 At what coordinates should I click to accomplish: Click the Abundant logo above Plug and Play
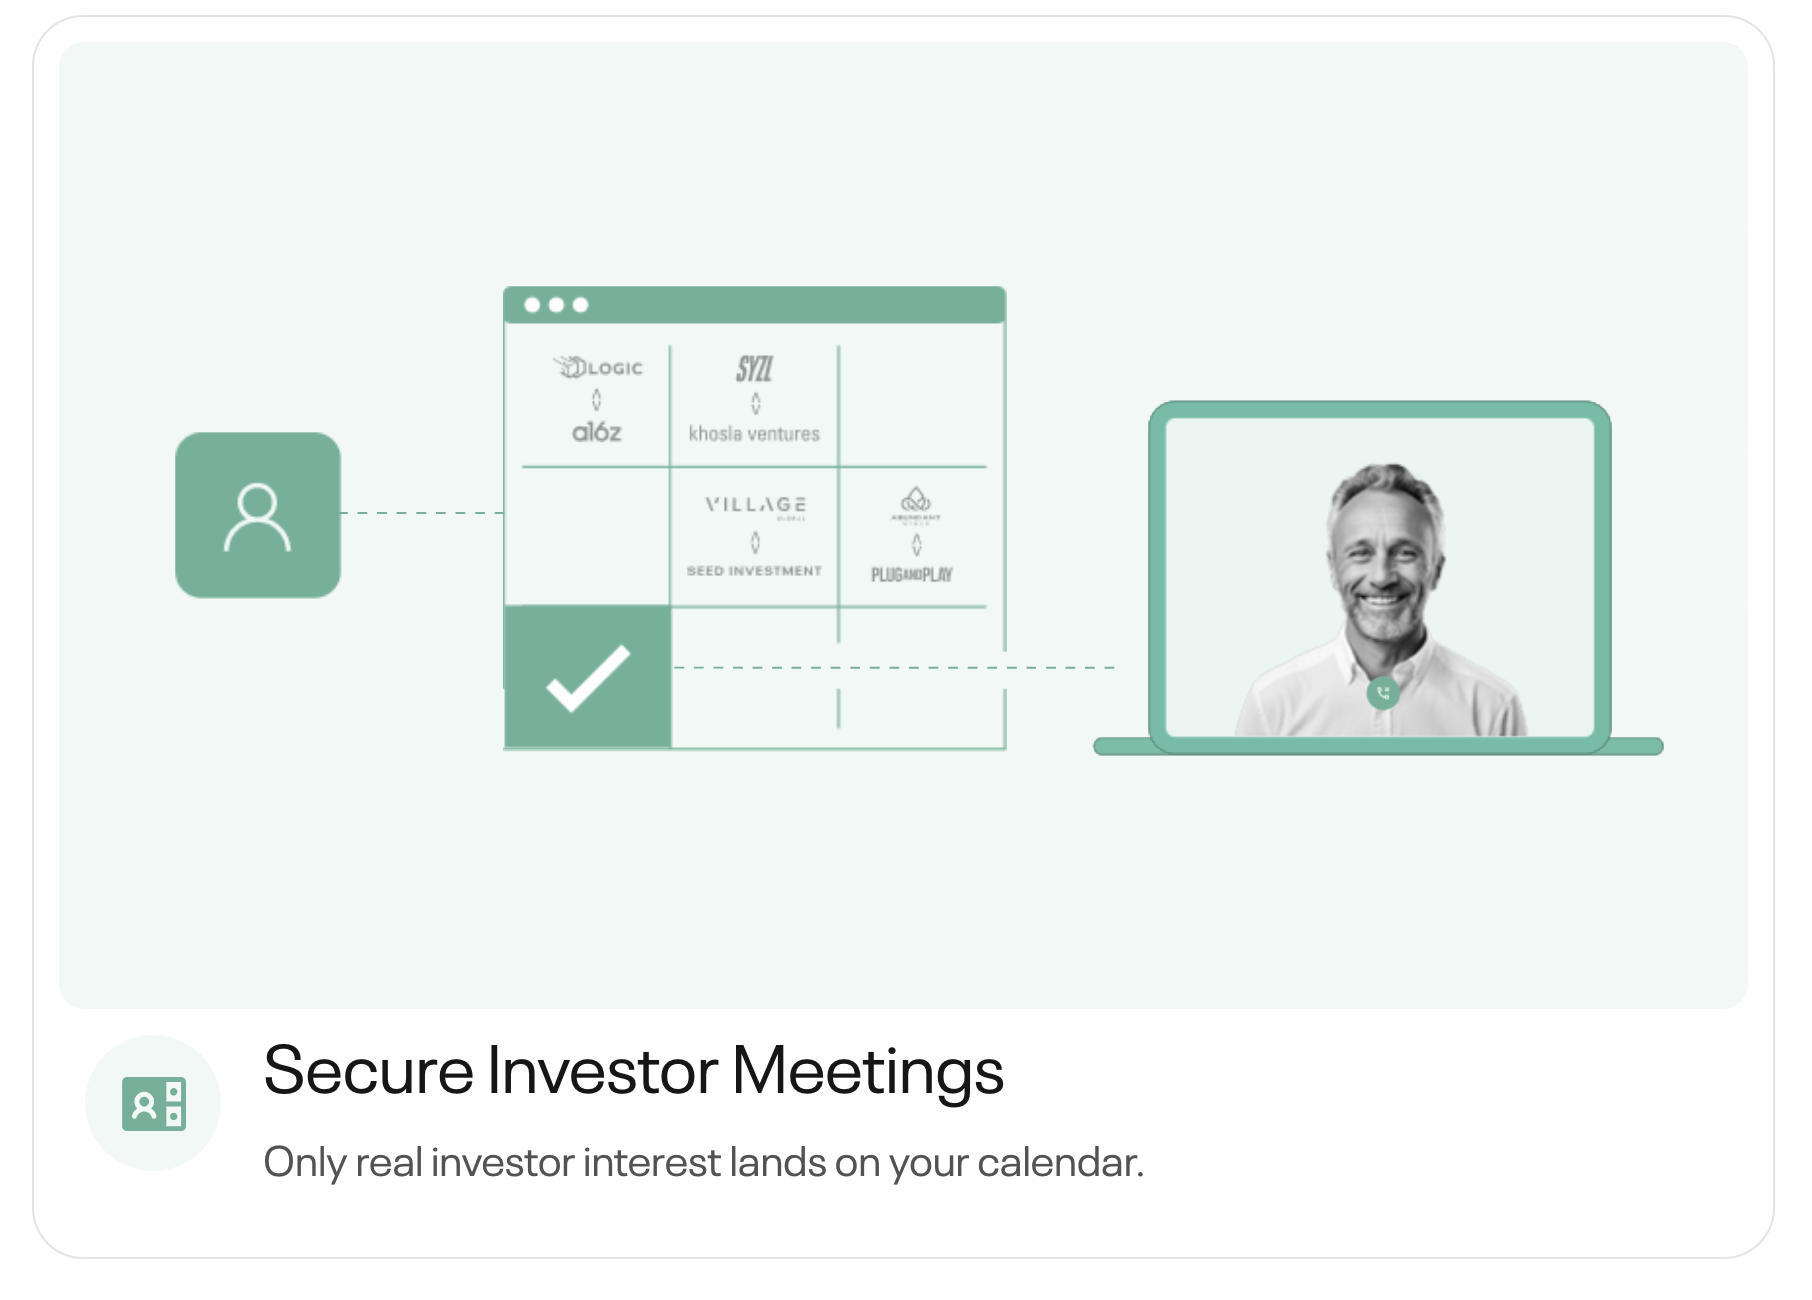pyautogui.click(x=916, y=505)
